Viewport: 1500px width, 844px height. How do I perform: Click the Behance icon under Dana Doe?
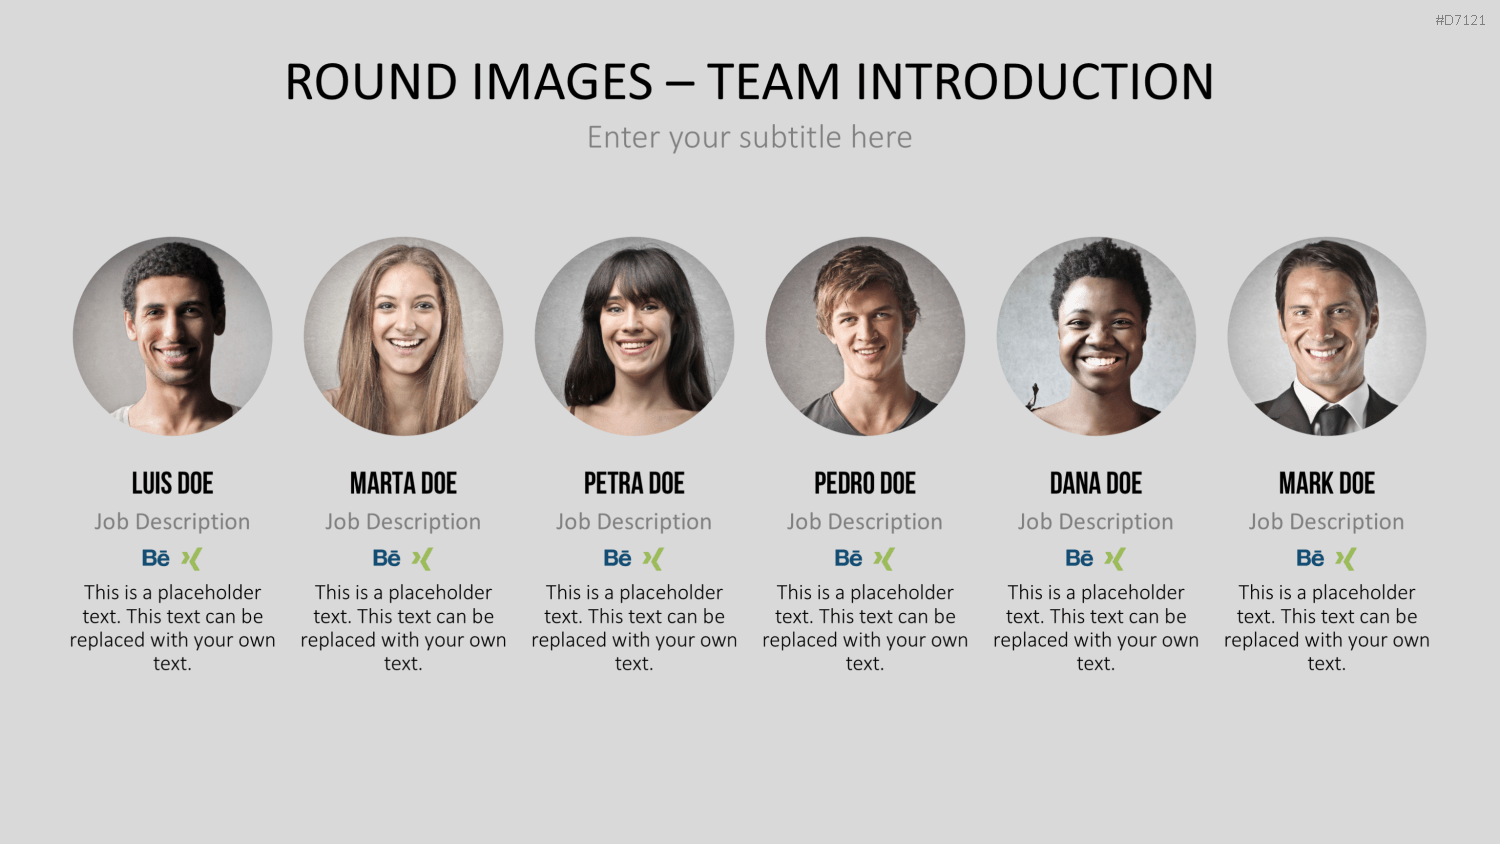click(1080, 558)
